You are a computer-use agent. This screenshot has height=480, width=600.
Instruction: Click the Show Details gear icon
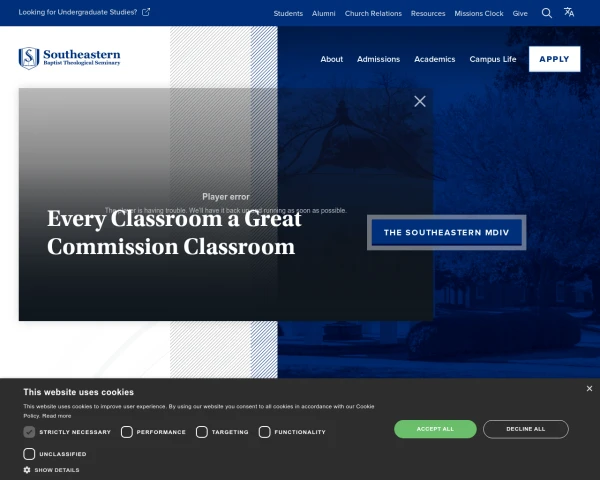click(27, 470)
